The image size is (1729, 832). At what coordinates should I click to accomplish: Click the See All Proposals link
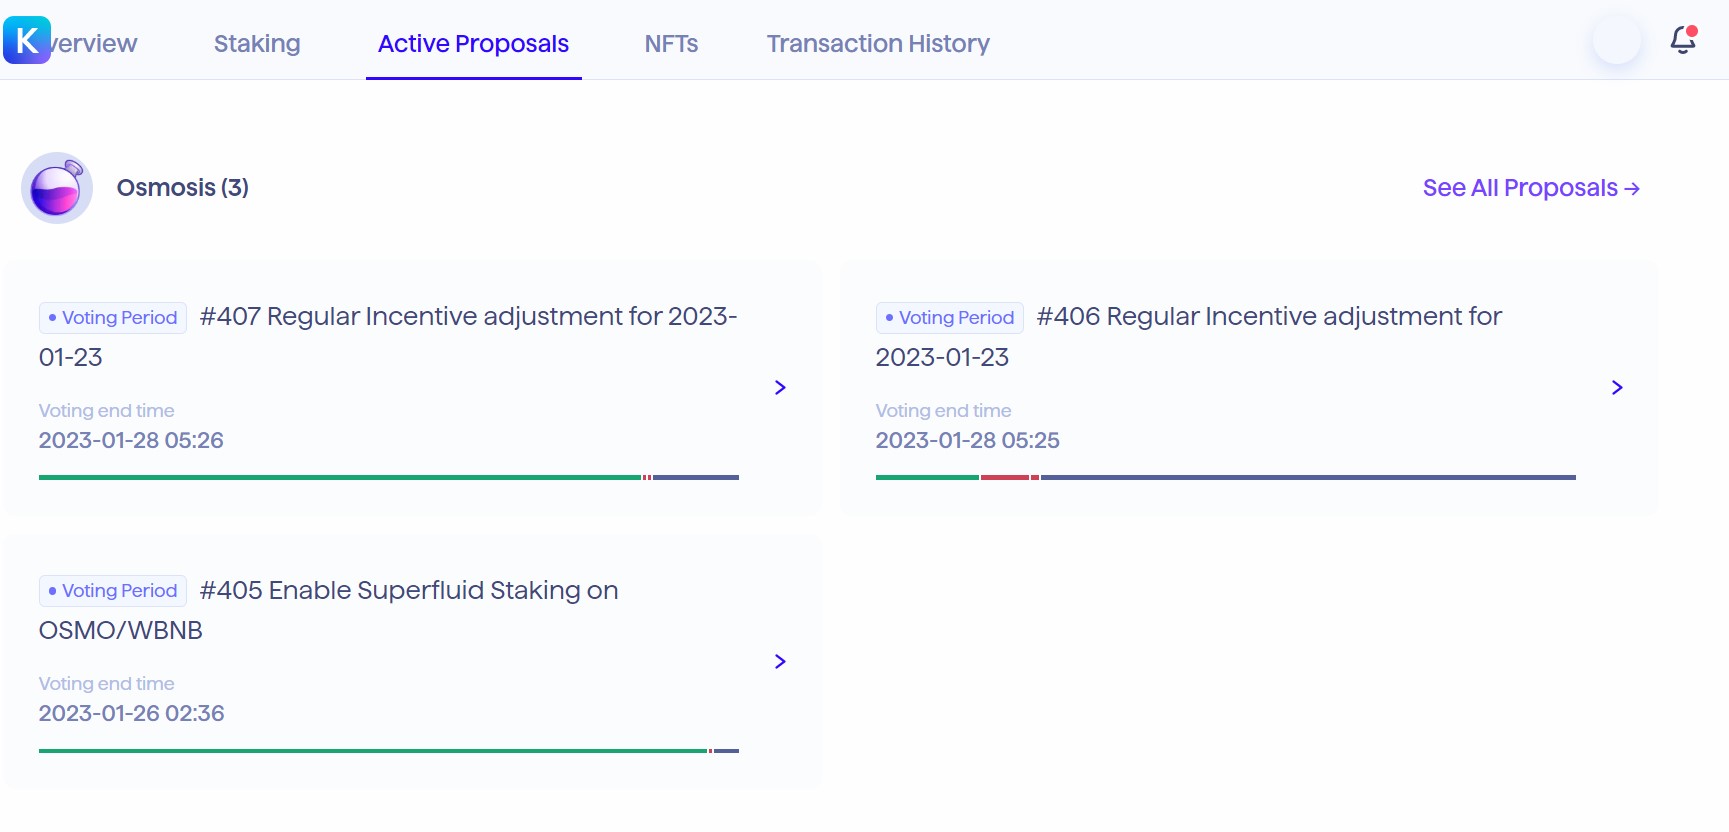tap(1530, 188)
